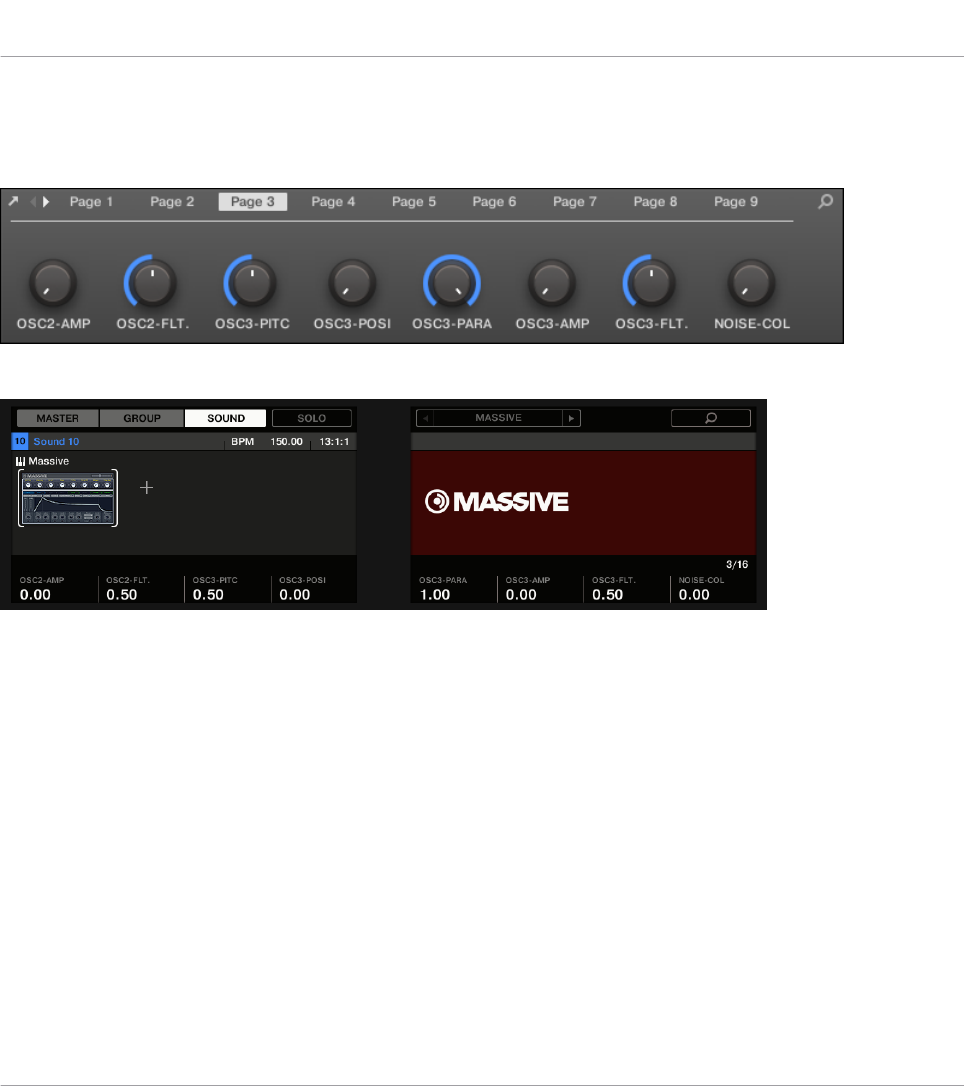
Task: Click the blue slot number 10 badge
Action: pyautogui.click(x=20, y=441)
